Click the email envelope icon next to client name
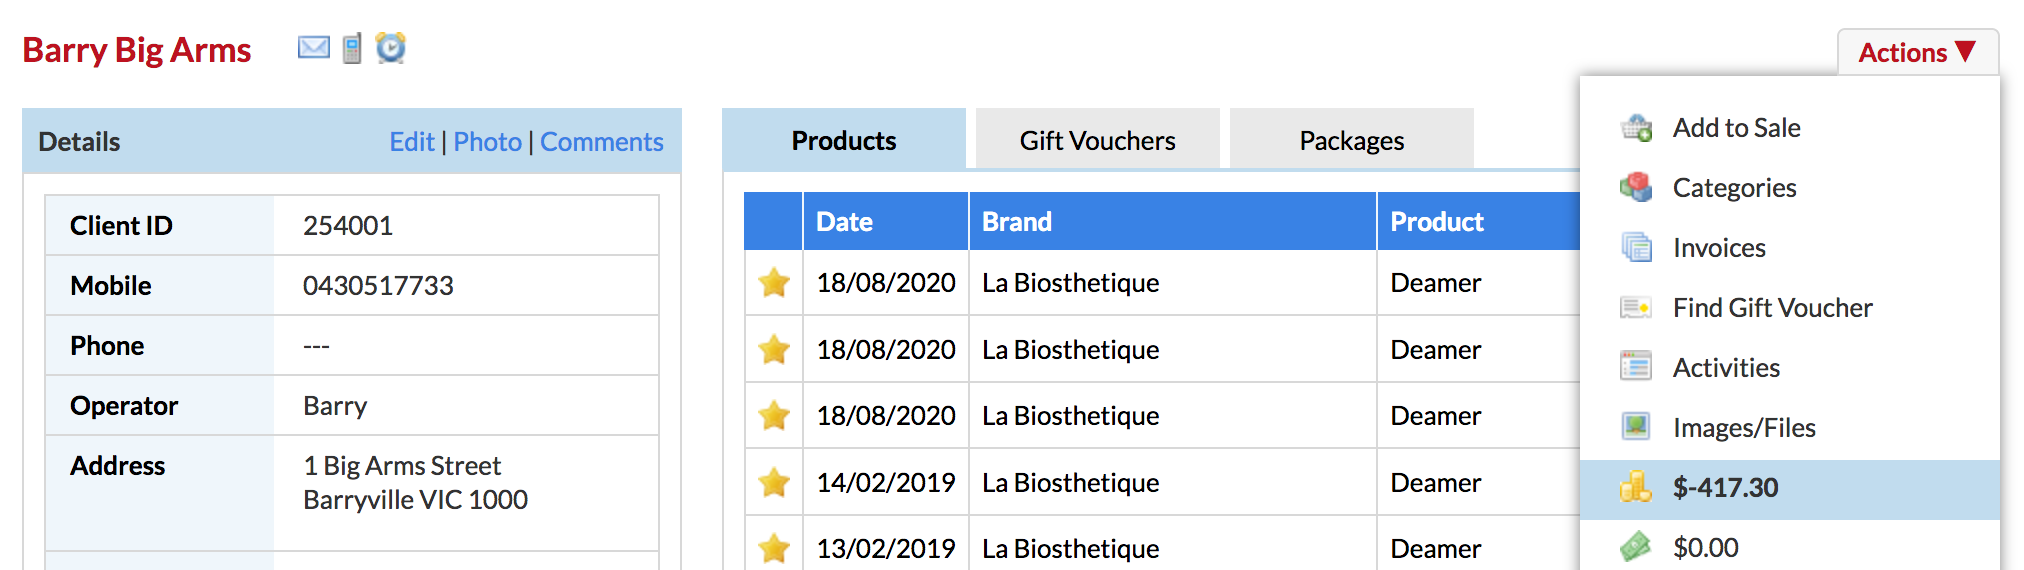 click(x=313, y=47)
